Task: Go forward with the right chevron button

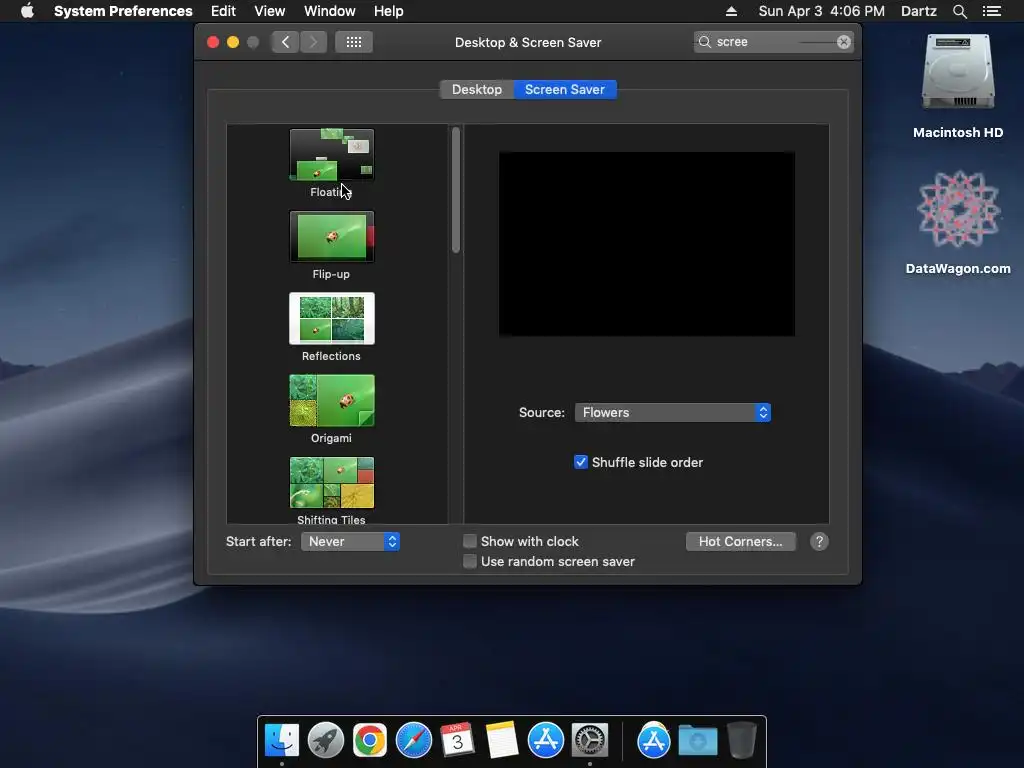Action: click(313, 42)
